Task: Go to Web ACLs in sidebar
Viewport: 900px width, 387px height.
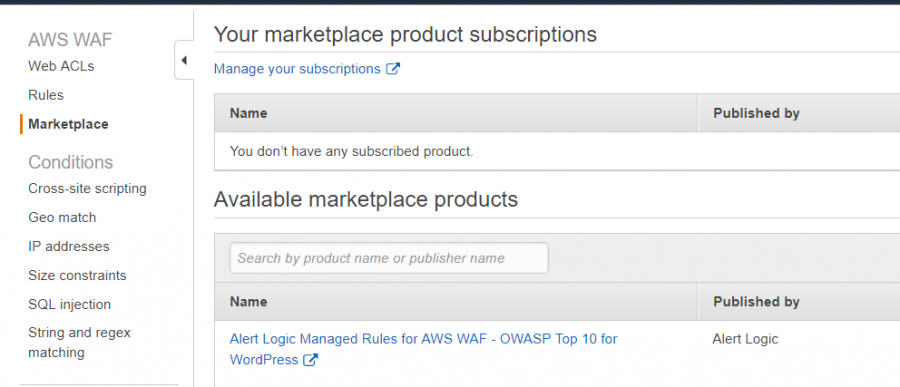Action: (x=61, y=66)
